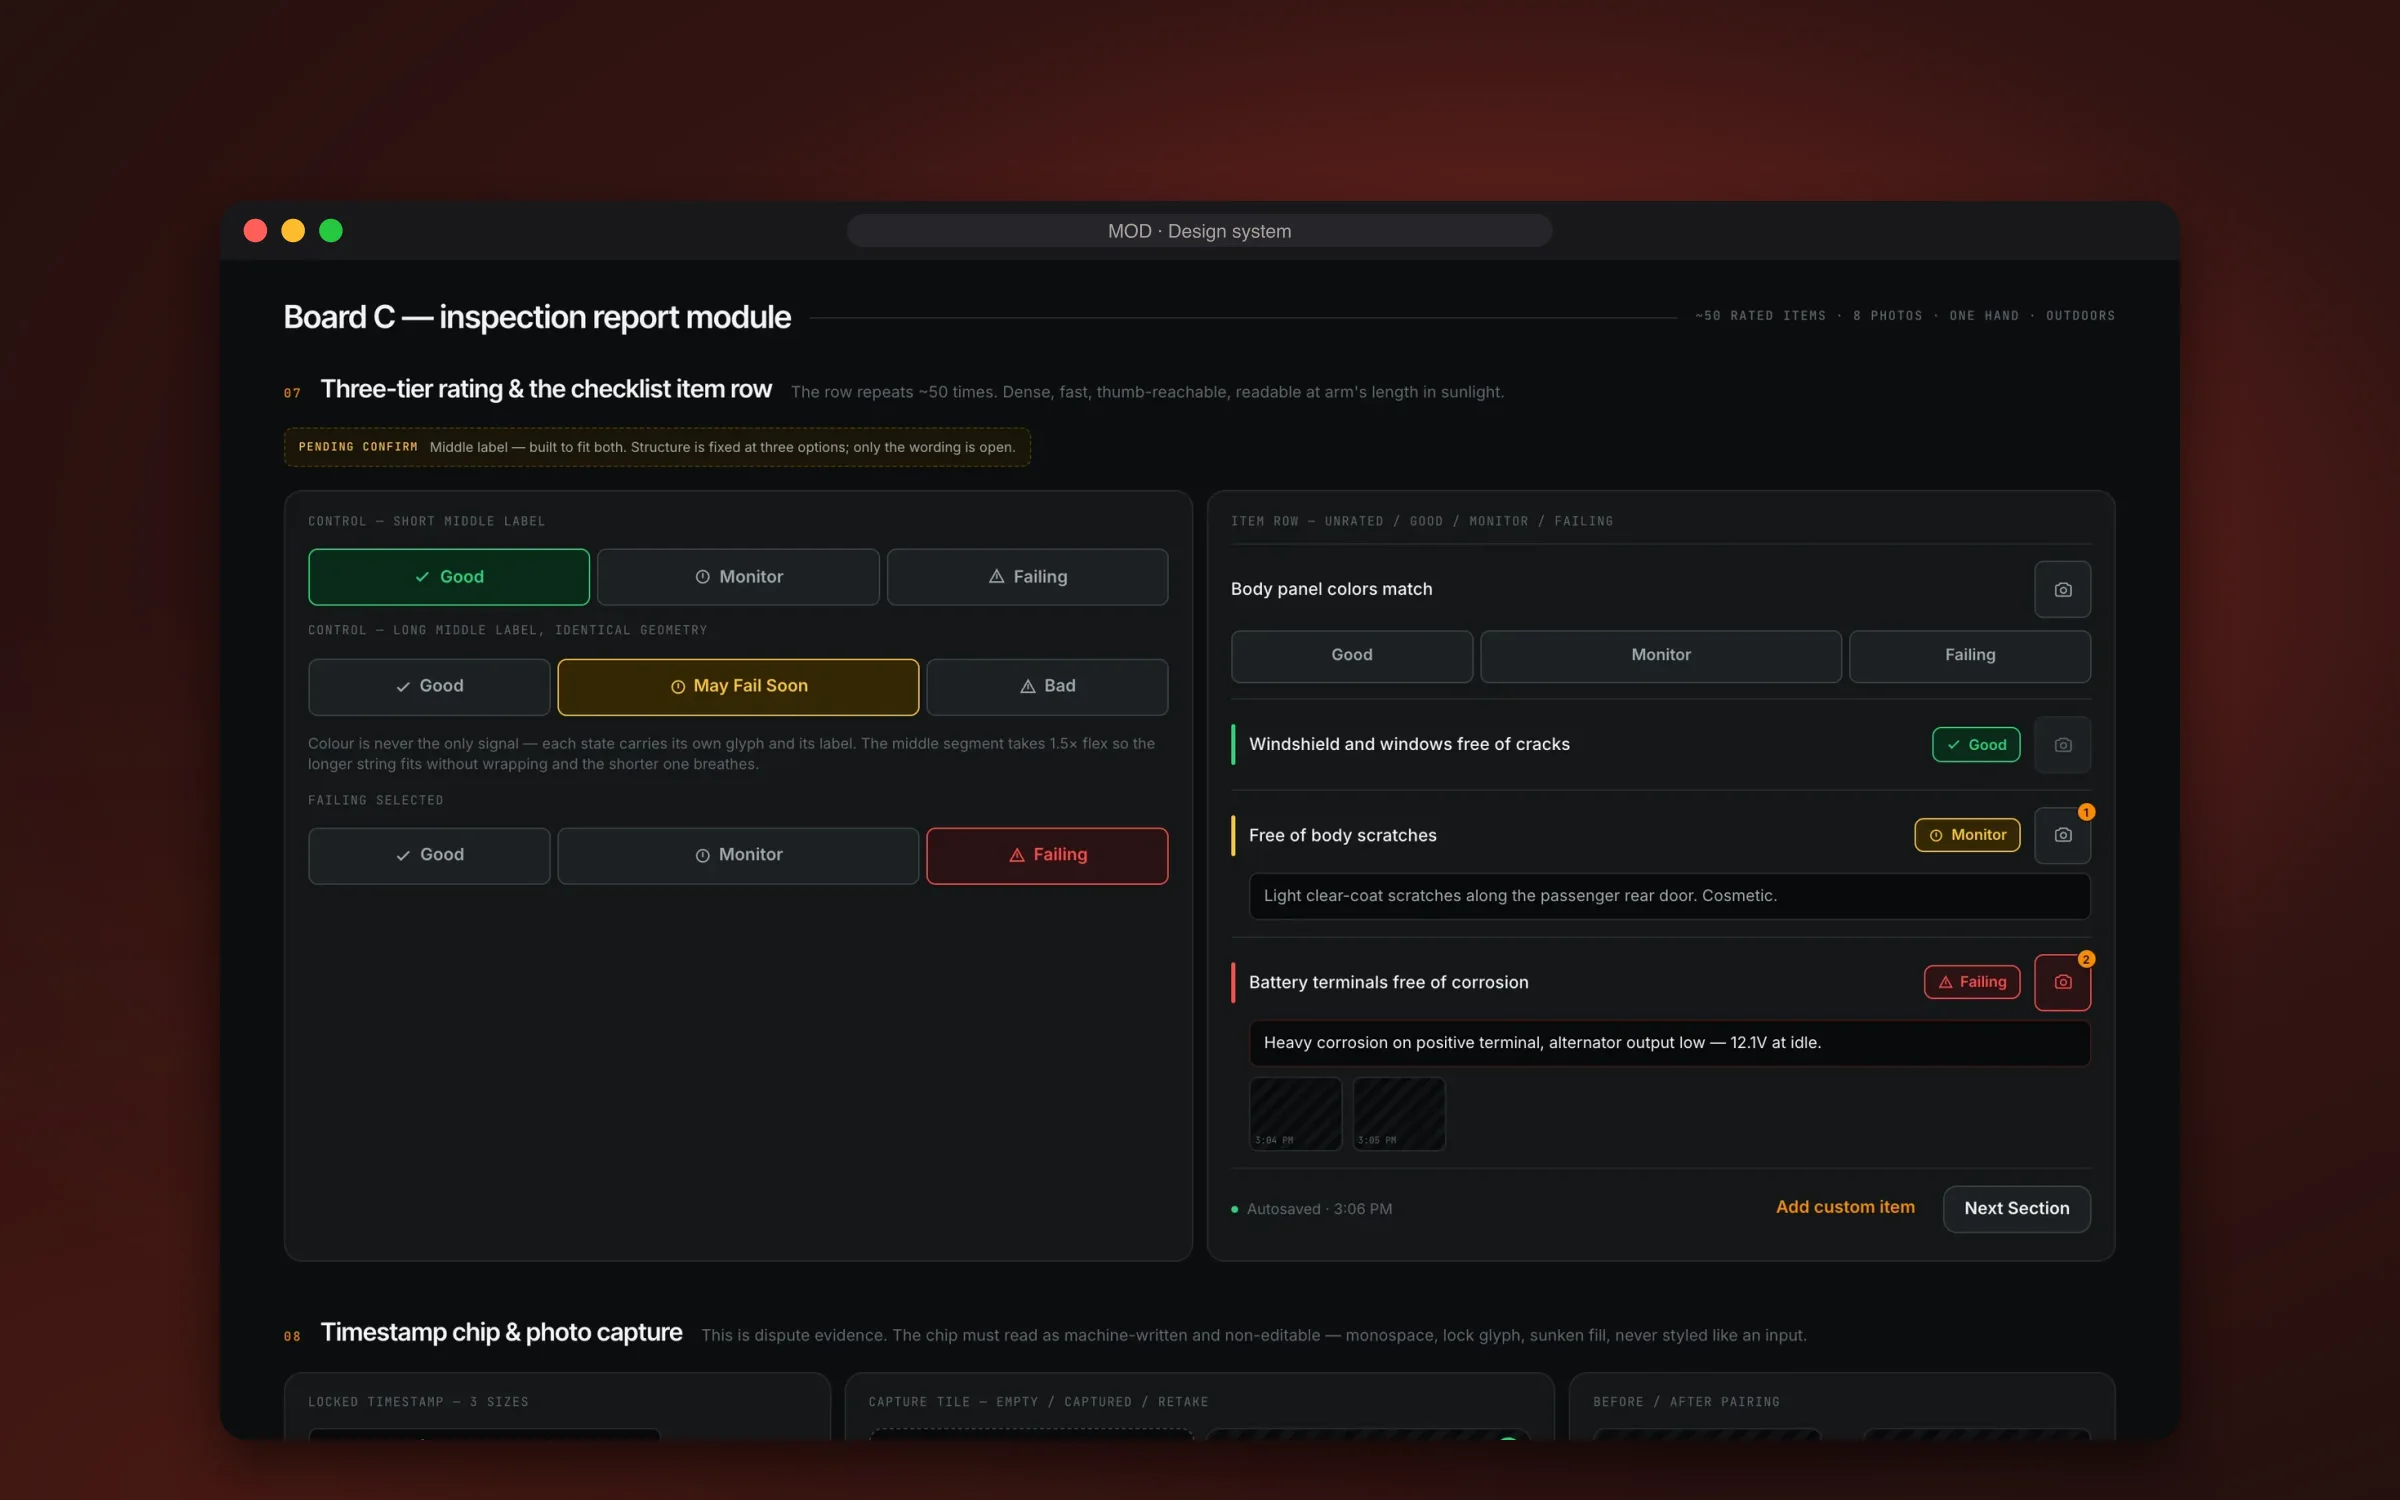Screen dimensions: 2400x1500
Task: Click the red Failing badge on Battery row
Action: pyautogui.click(x=1972, y=982)
